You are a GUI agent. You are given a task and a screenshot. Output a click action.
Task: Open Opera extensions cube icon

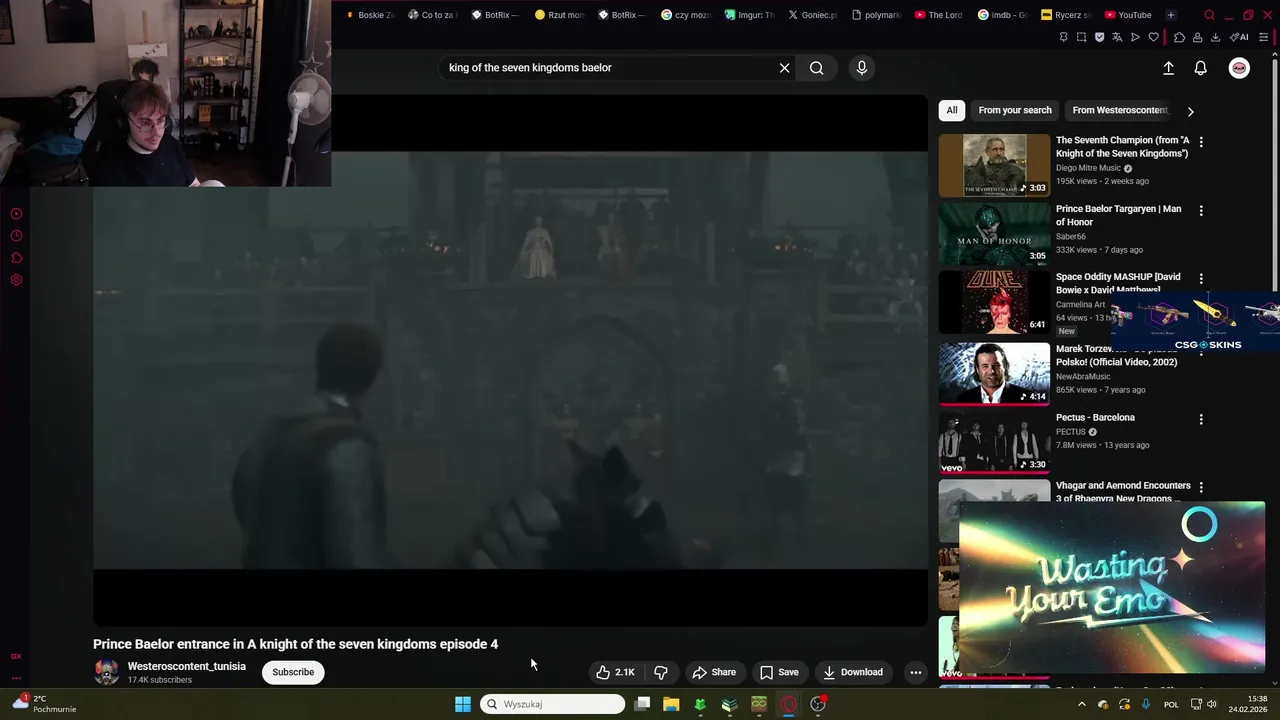coord(1180,37)
